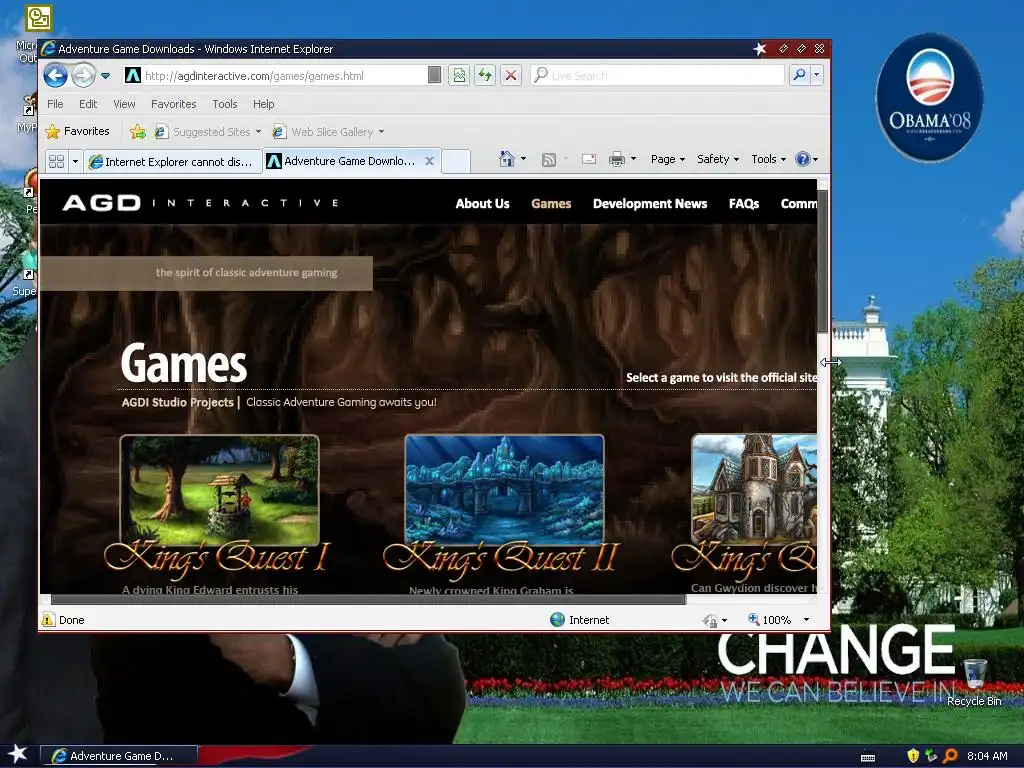Open the recent pages dropdown arrow
This screenshot has height=768, width=1024.
tap(106, 76)
